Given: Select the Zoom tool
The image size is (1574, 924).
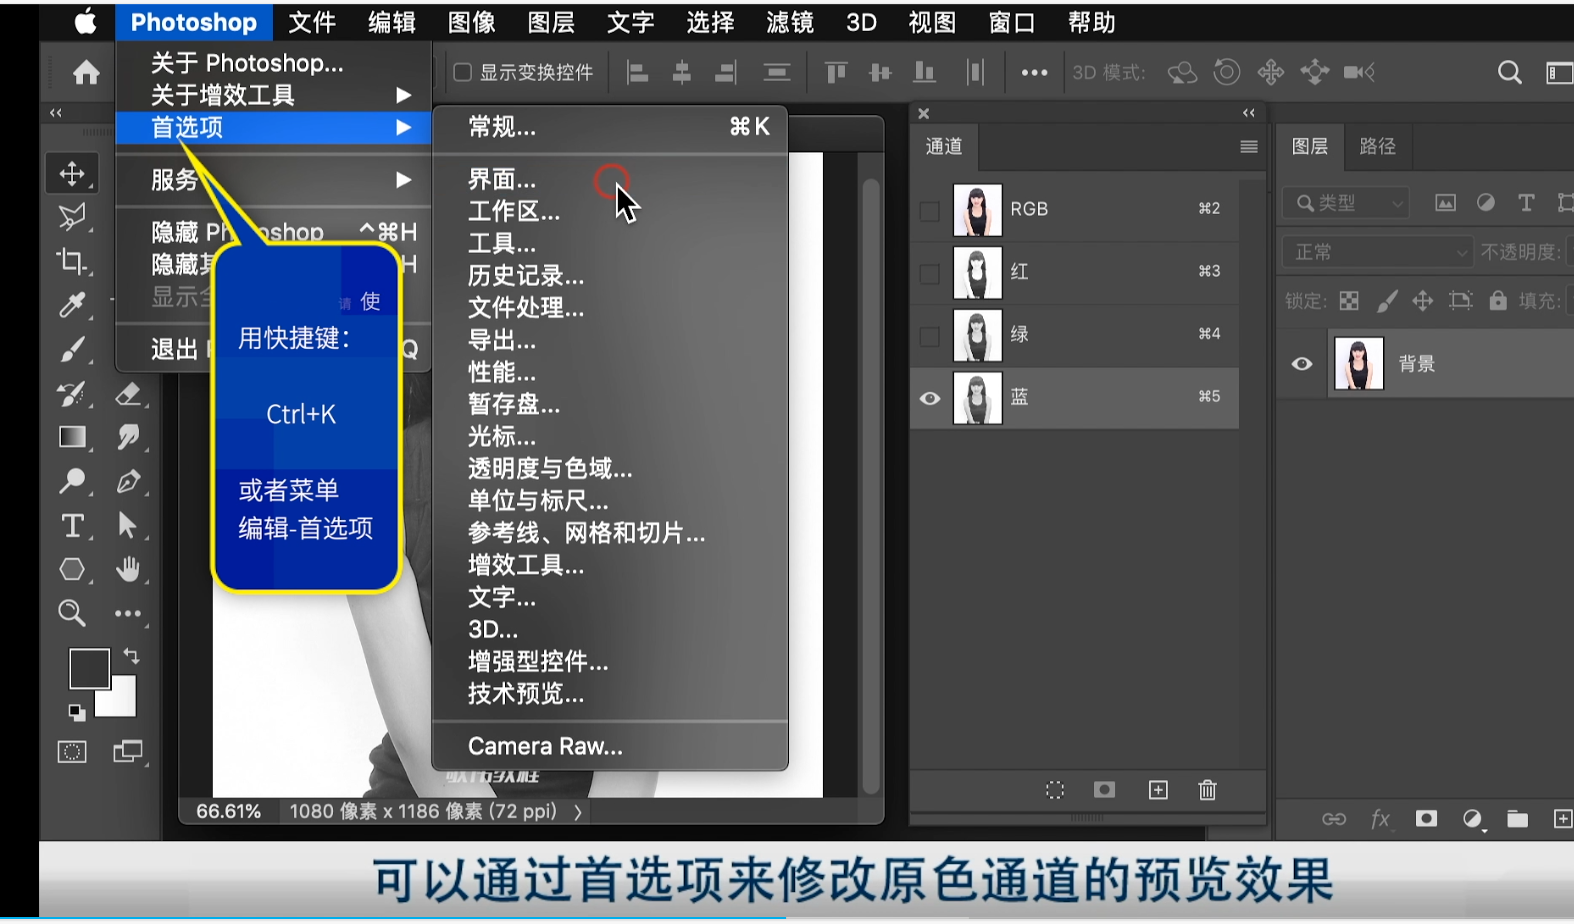Looking at the screenshot, I should click(72, 613).
